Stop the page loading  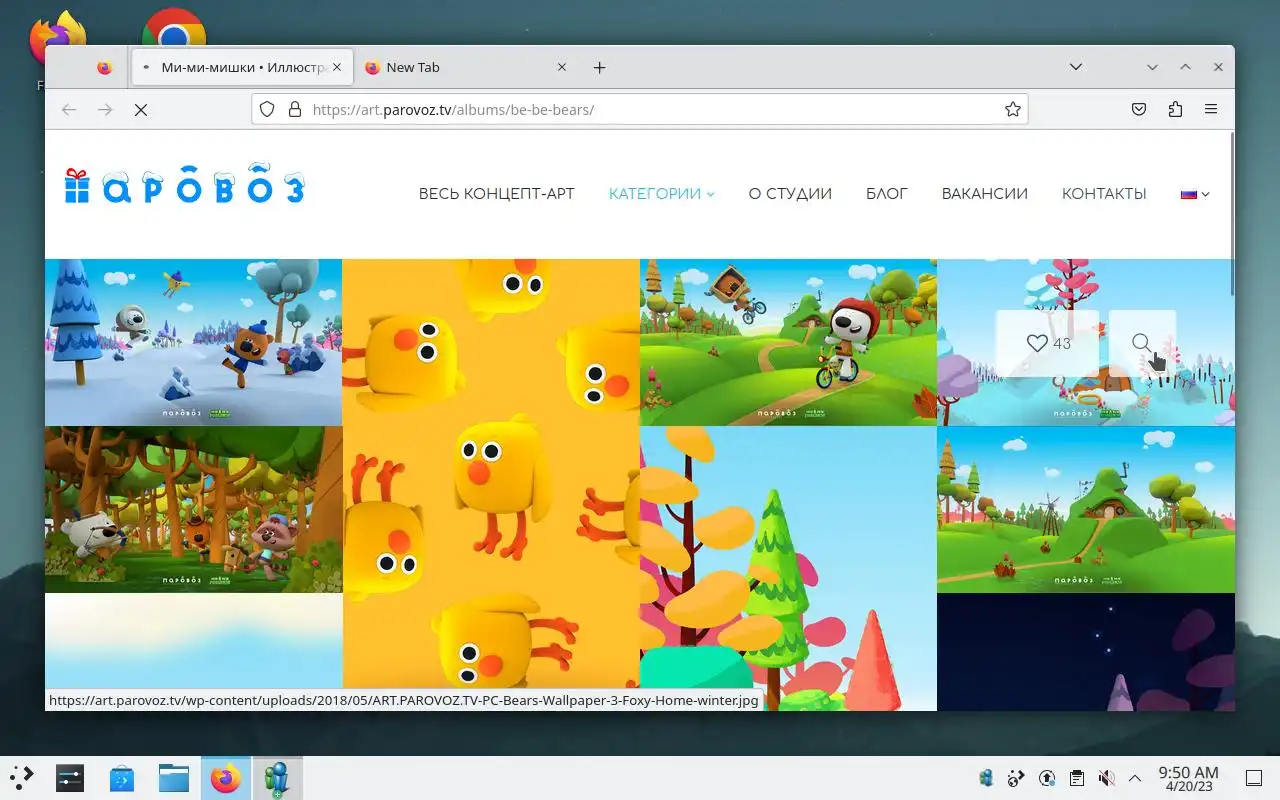click(141, 110)
